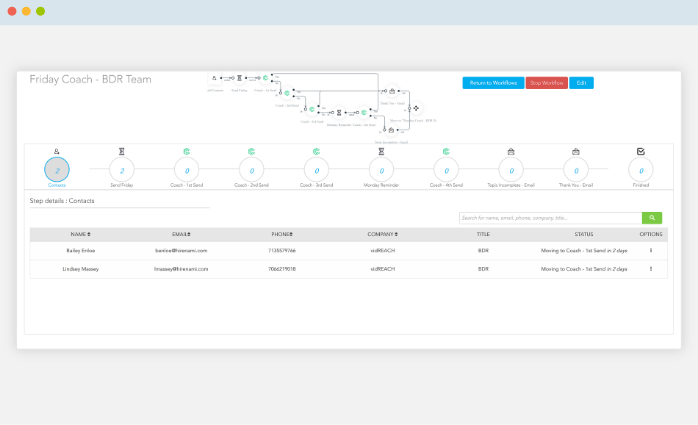
Task: Select the Topic Incomplete - Email step circle
Action: (x=511, y=170)
